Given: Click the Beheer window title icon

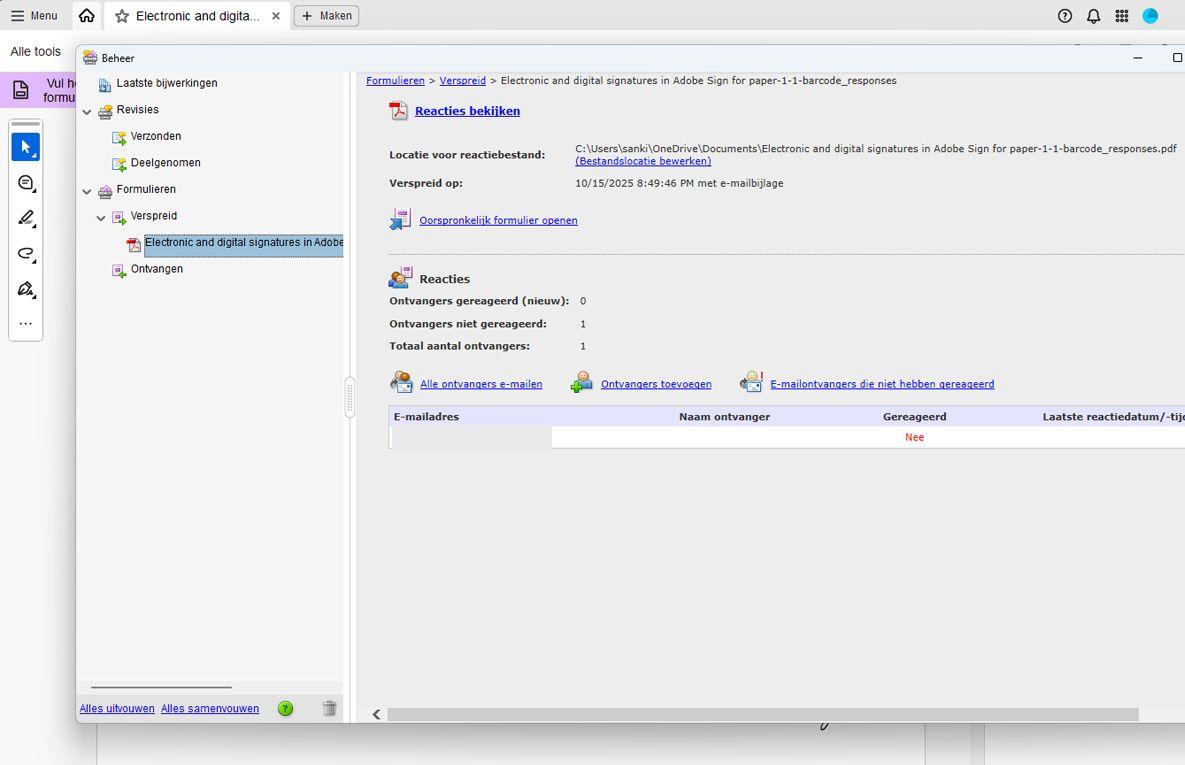Looking at the screenshot, I should (x=90, y=58).
